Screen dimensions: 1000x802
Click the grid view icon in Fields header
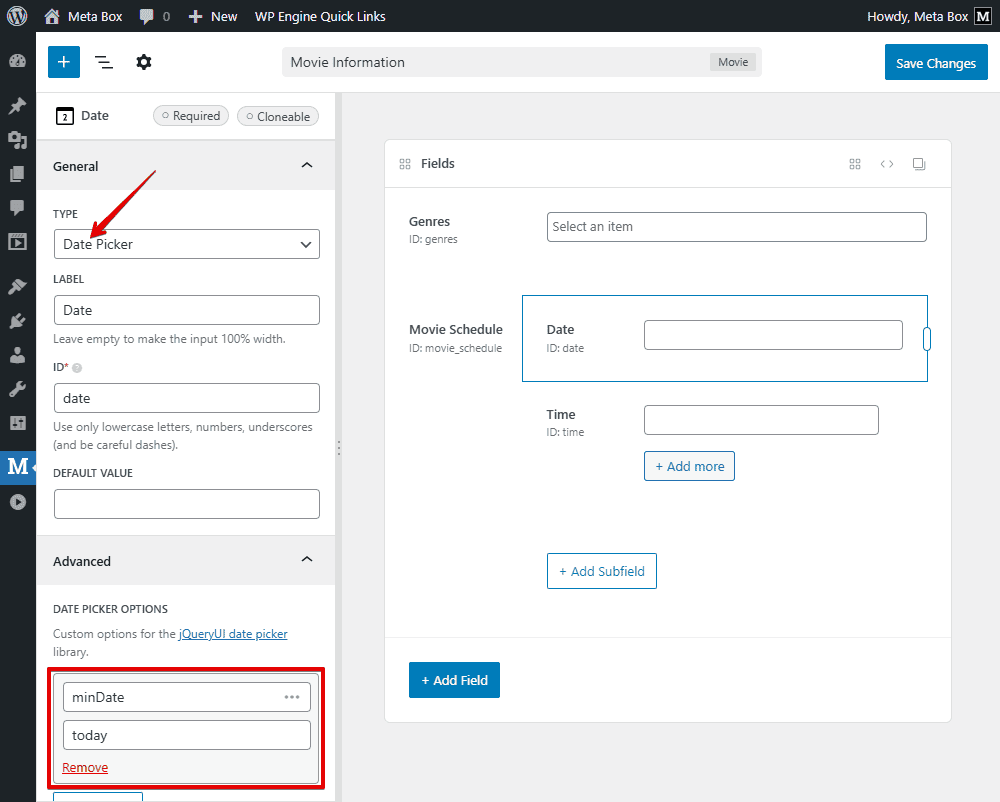coord(855,164)
